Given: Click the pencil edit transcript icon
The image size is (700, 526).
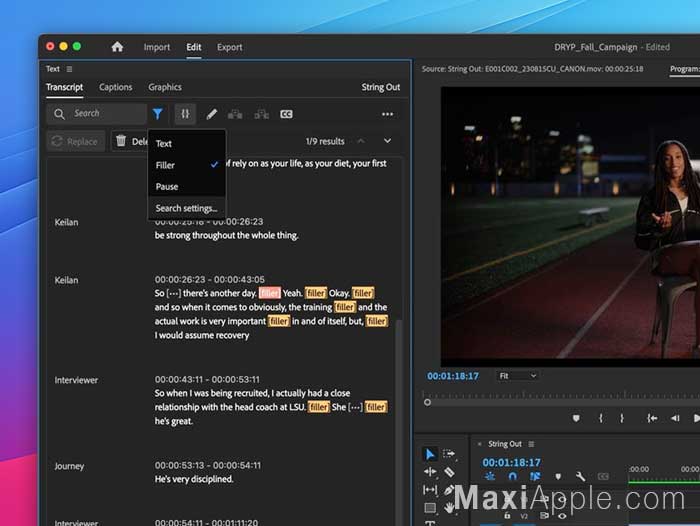Looking at the screenshot, I should tap(212, 114).
